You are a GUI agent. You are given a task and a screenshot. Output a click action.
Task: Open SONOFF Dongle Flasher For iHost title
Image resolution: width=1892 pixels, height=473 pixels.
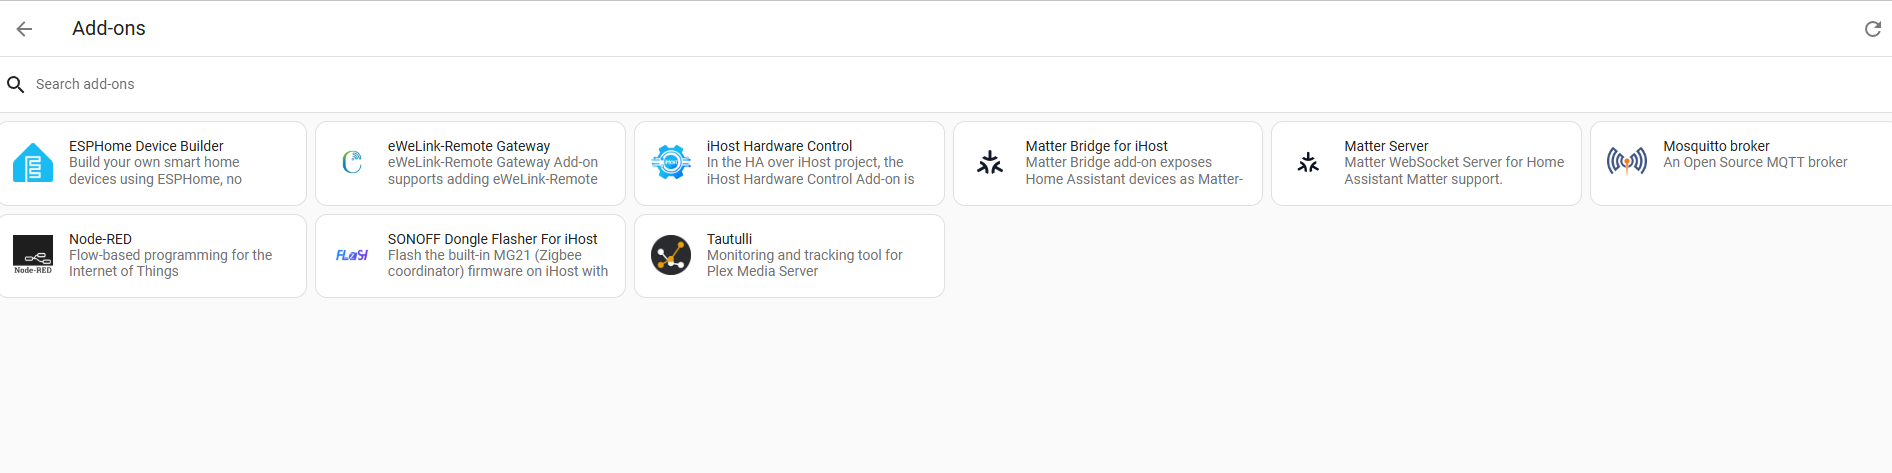coord(492,239)
